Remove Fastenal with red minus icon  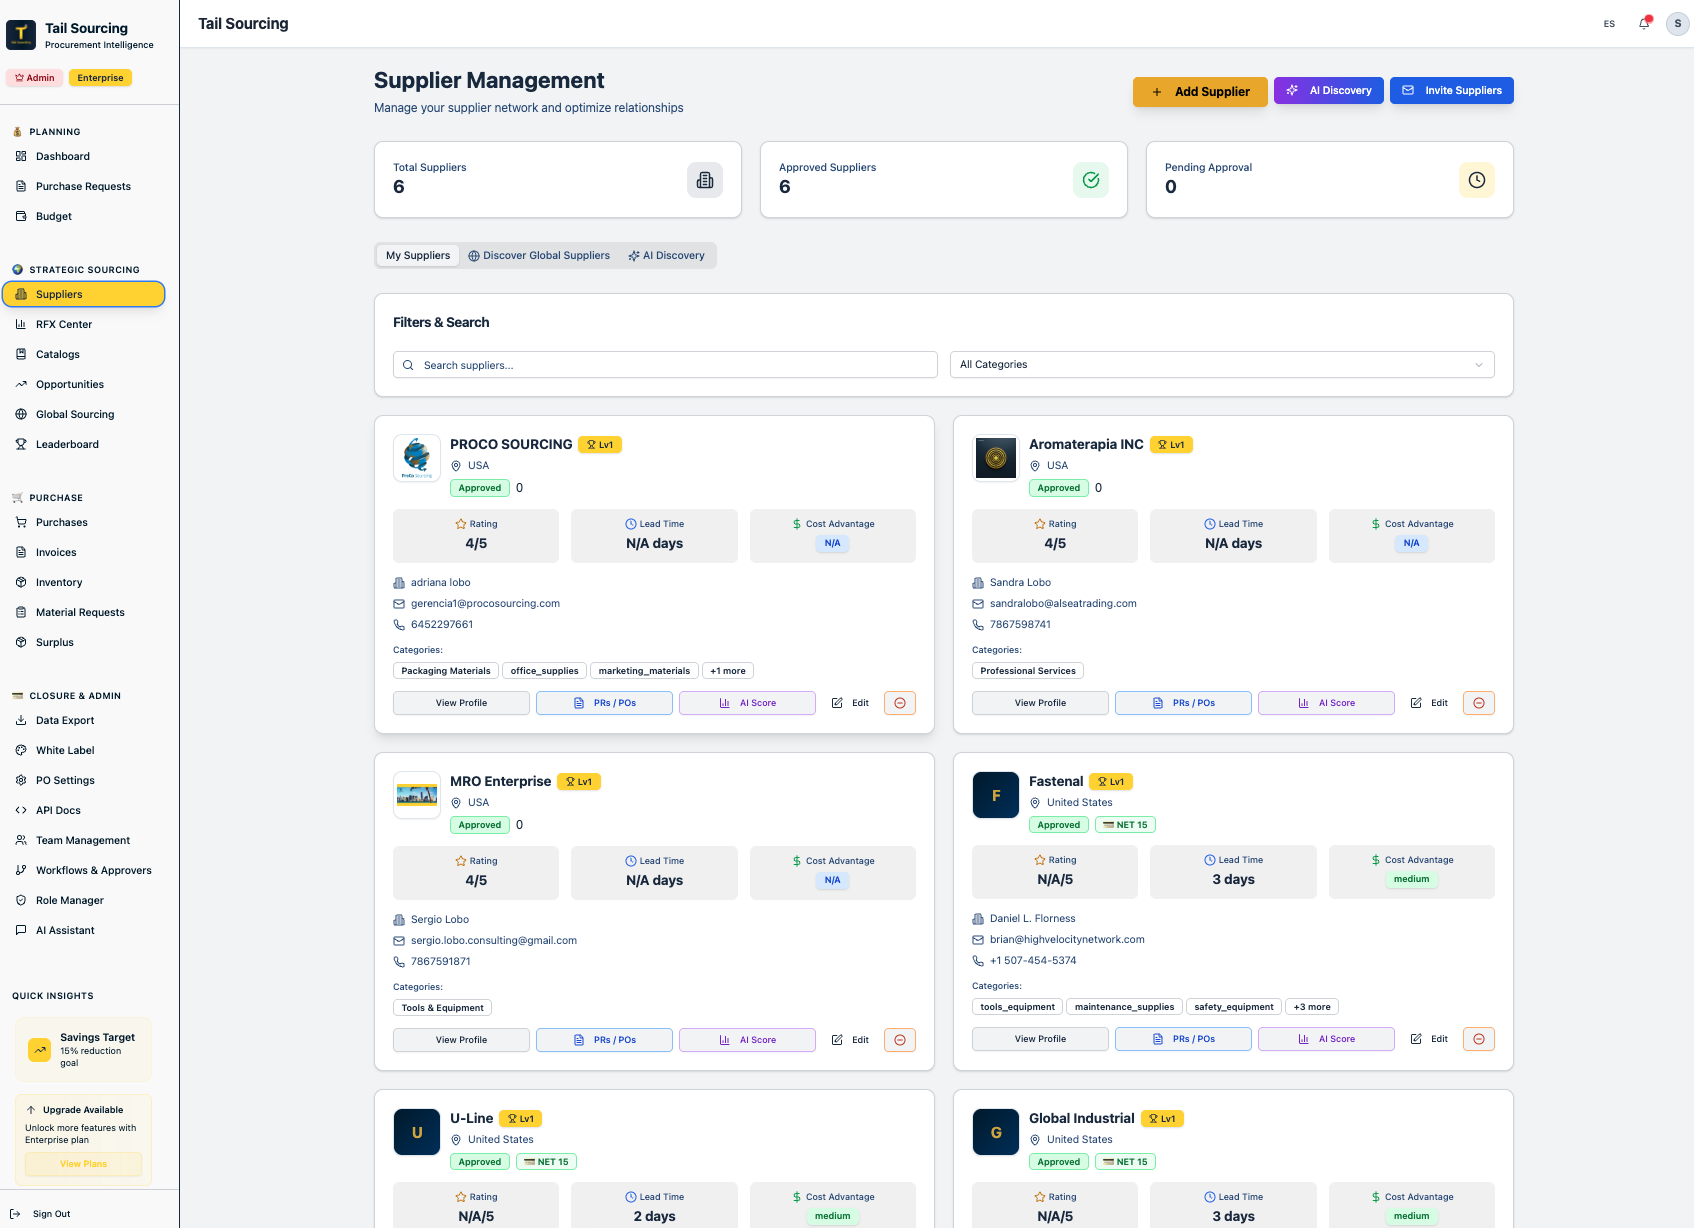pyautogui.click(x=1479, y=1039)
